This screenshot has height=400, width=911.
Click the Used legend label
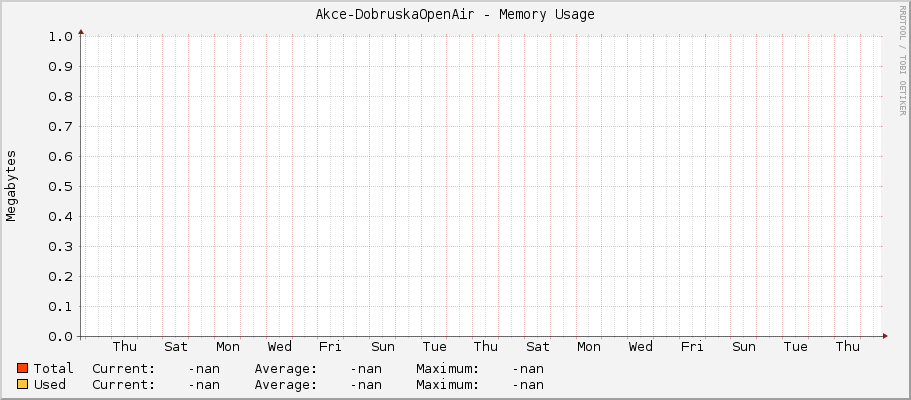(50, 384)
